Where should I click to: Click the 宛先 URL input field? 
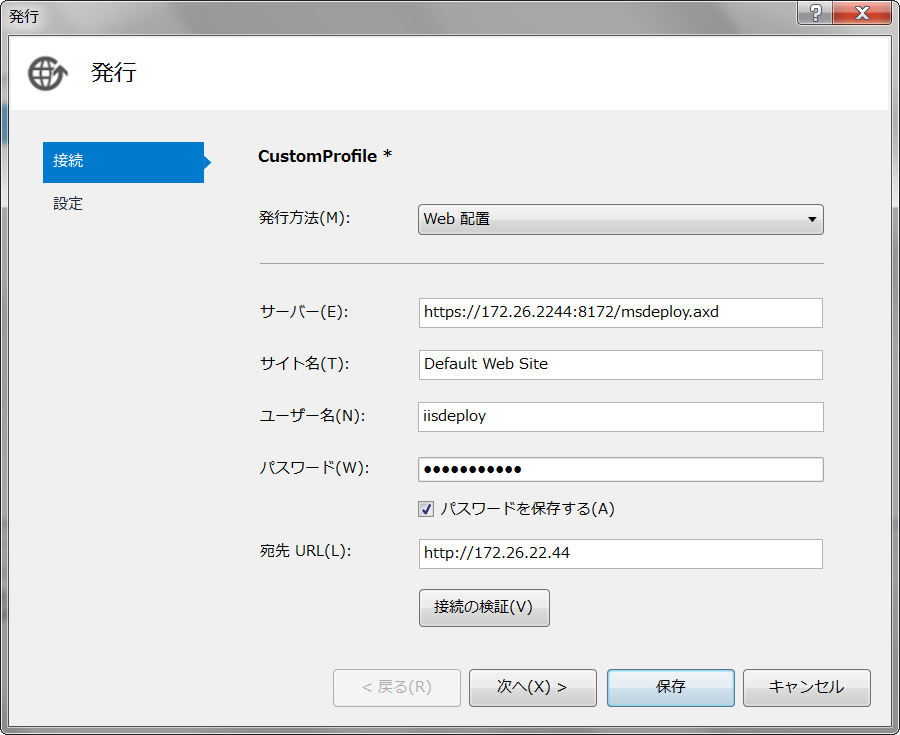620,553
